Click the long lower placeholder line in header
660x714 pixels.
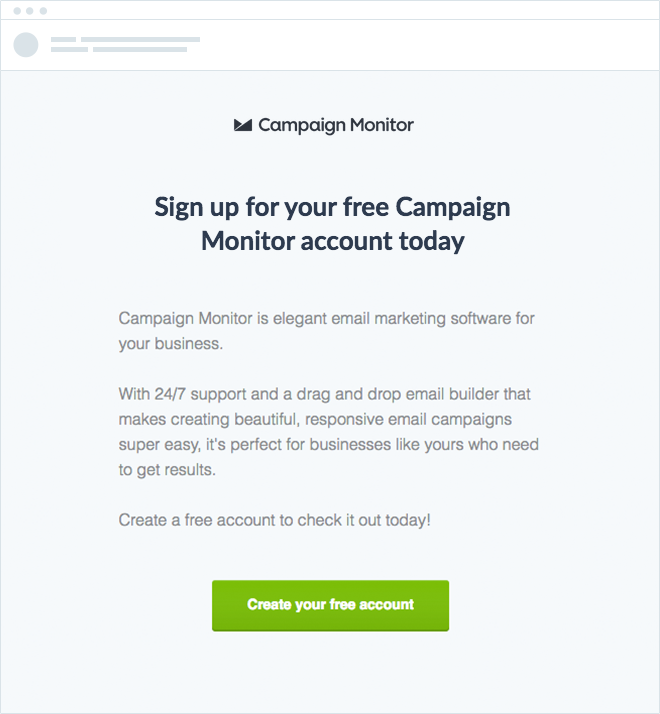[140, 49]
